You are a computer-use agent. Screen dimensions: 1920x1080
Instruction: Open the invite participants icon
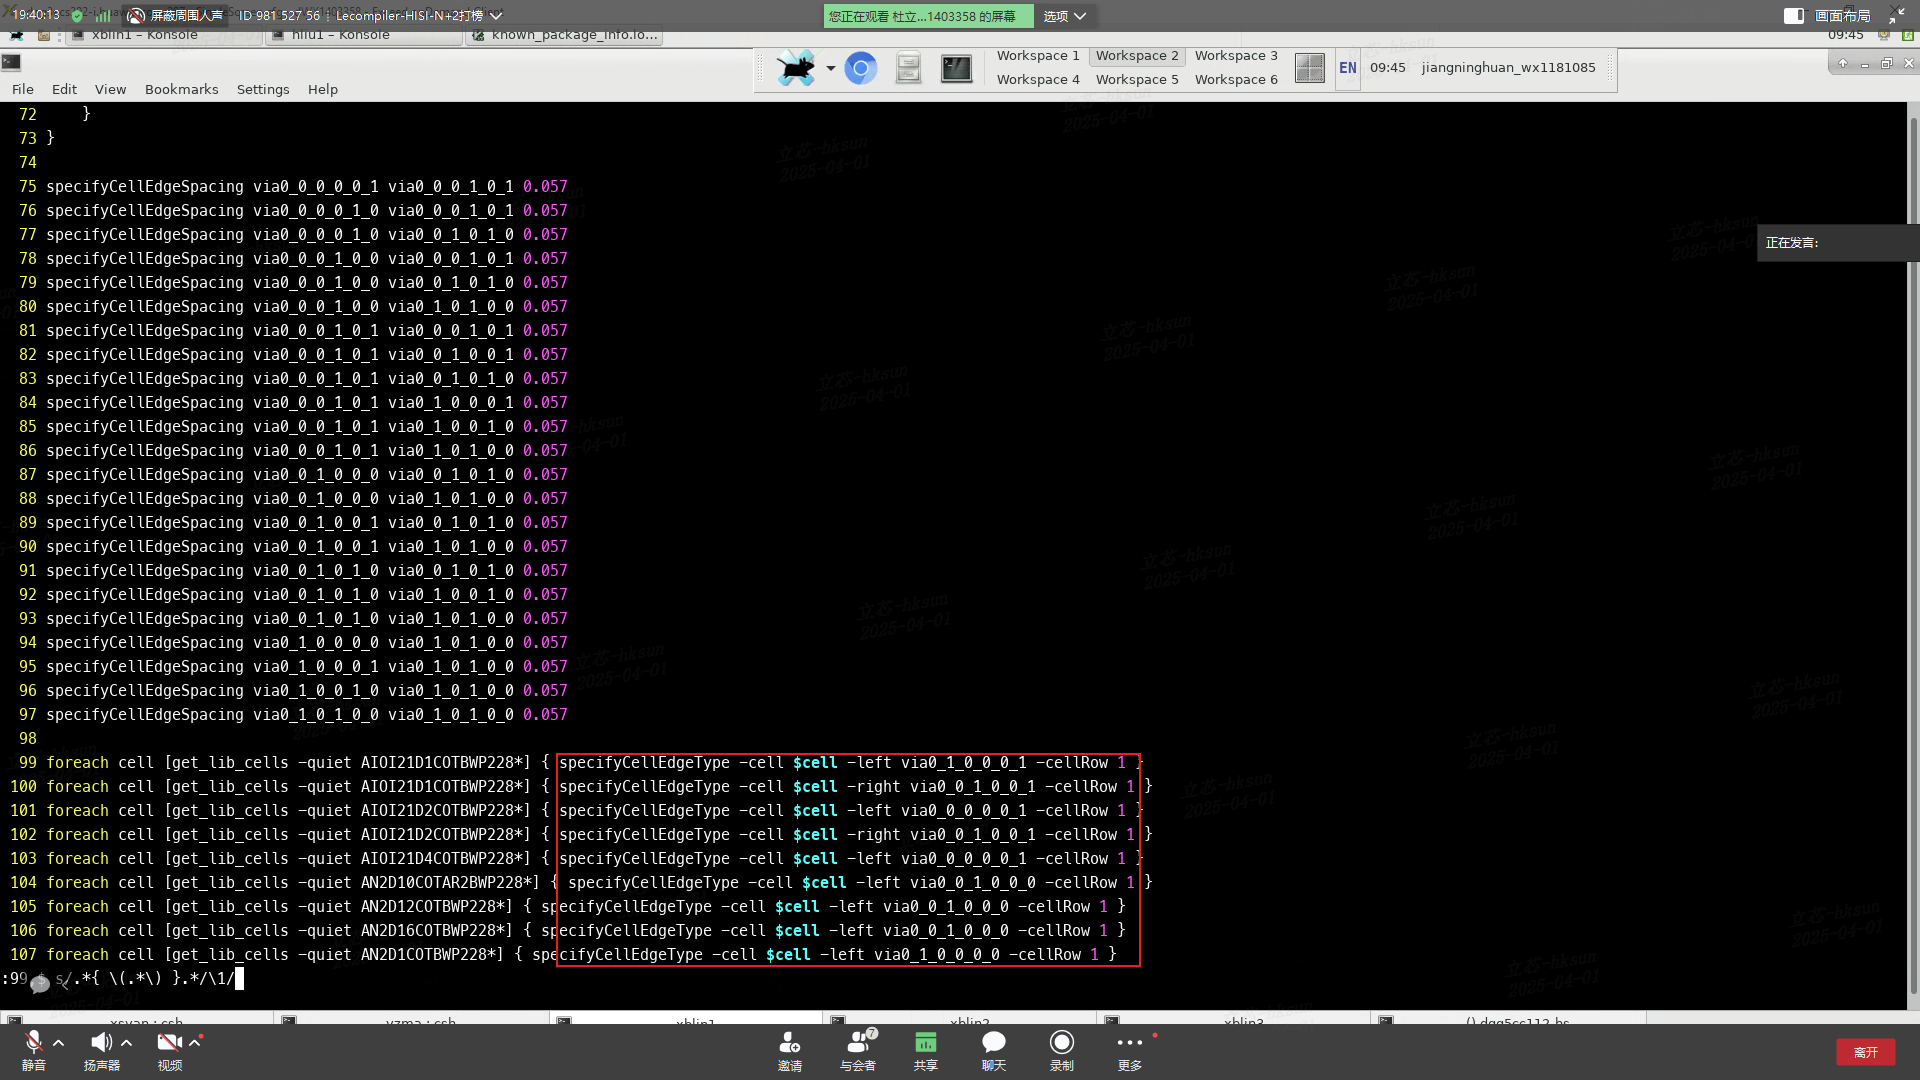tap(789, 1043)
